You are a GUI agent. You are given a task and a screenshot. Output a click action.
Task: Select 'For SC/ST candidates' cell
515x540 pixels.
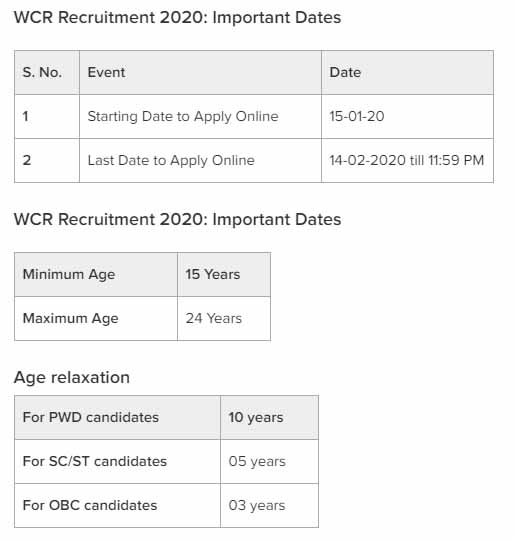click(117, 462)
